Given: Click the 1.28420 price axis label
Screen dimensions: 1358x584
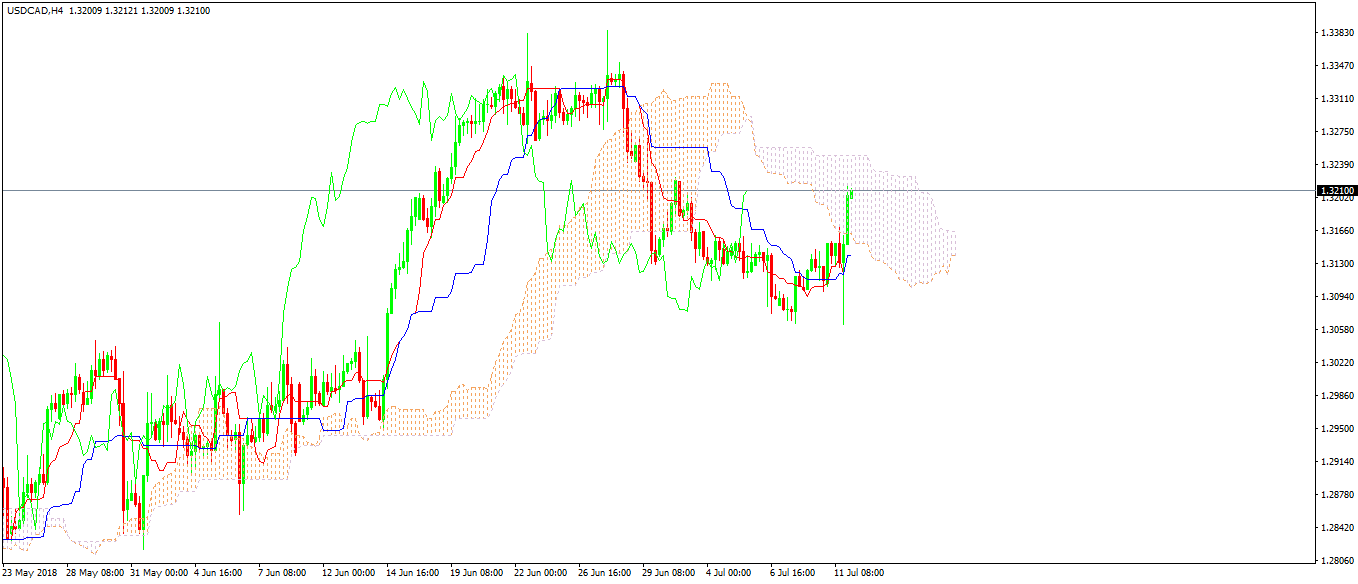Looking at the screenshot, I should pos(1336,528).
